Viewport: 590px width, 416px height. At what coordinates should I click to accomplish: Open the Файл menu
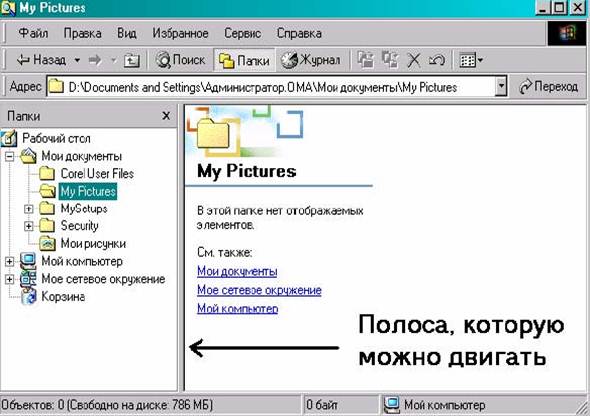33,33
